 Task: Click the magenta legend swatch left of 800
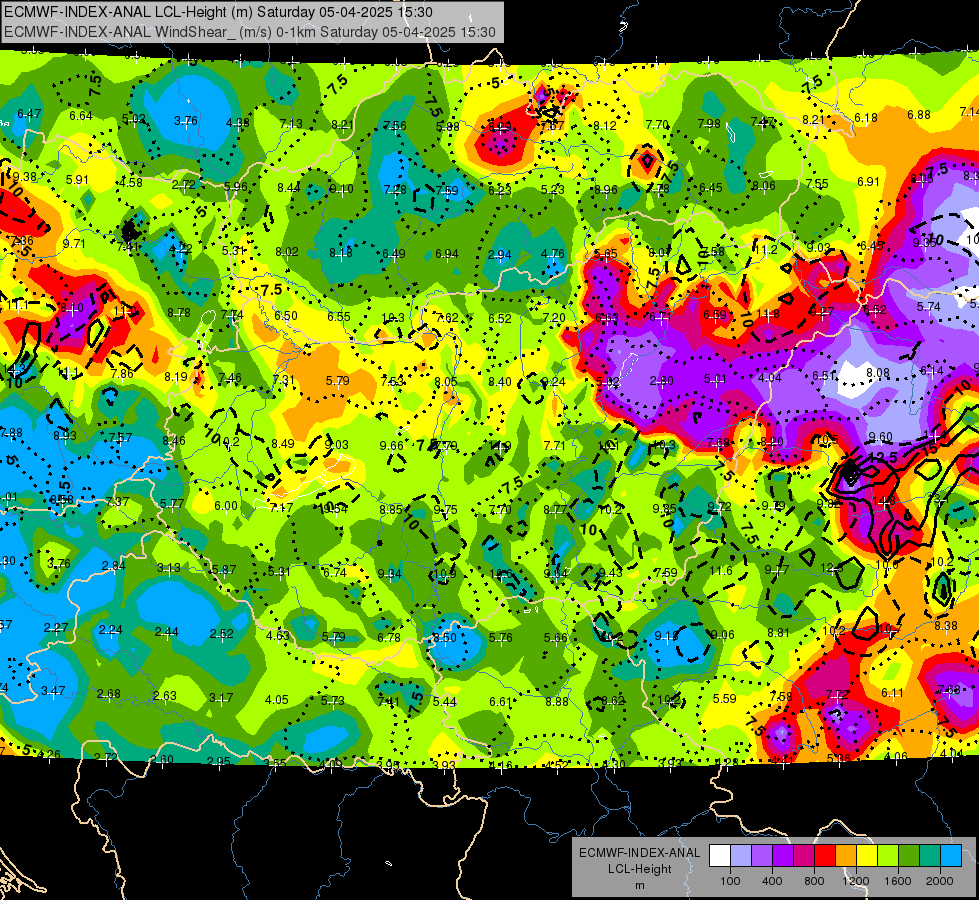804,856
